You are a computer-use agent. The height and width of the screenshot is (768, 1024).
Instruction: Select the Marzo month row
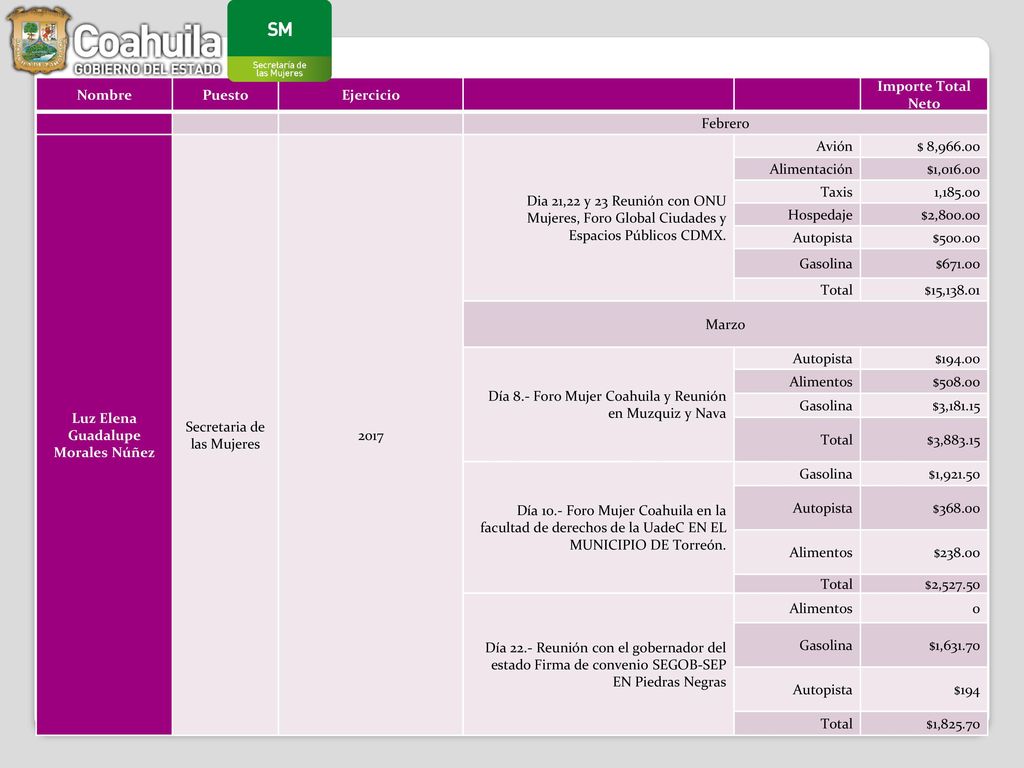[x=725, y=324]
